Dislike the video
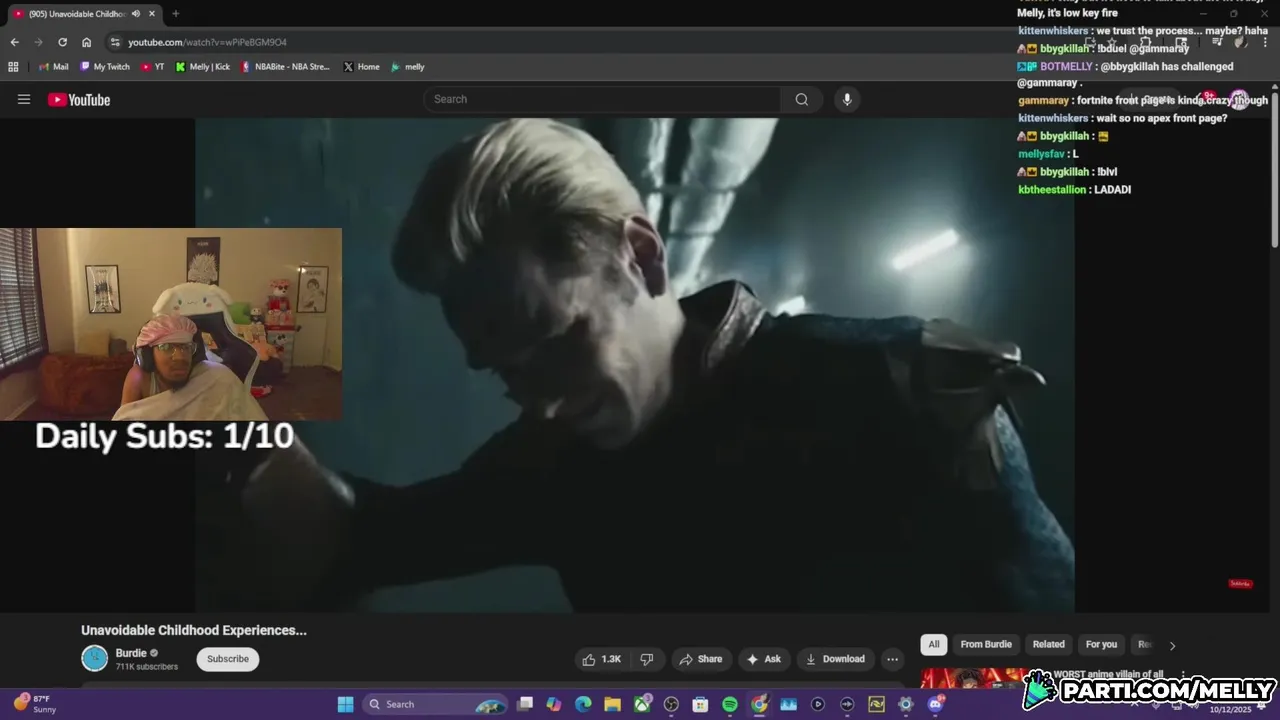1280x720 pixels. [647, 659]
